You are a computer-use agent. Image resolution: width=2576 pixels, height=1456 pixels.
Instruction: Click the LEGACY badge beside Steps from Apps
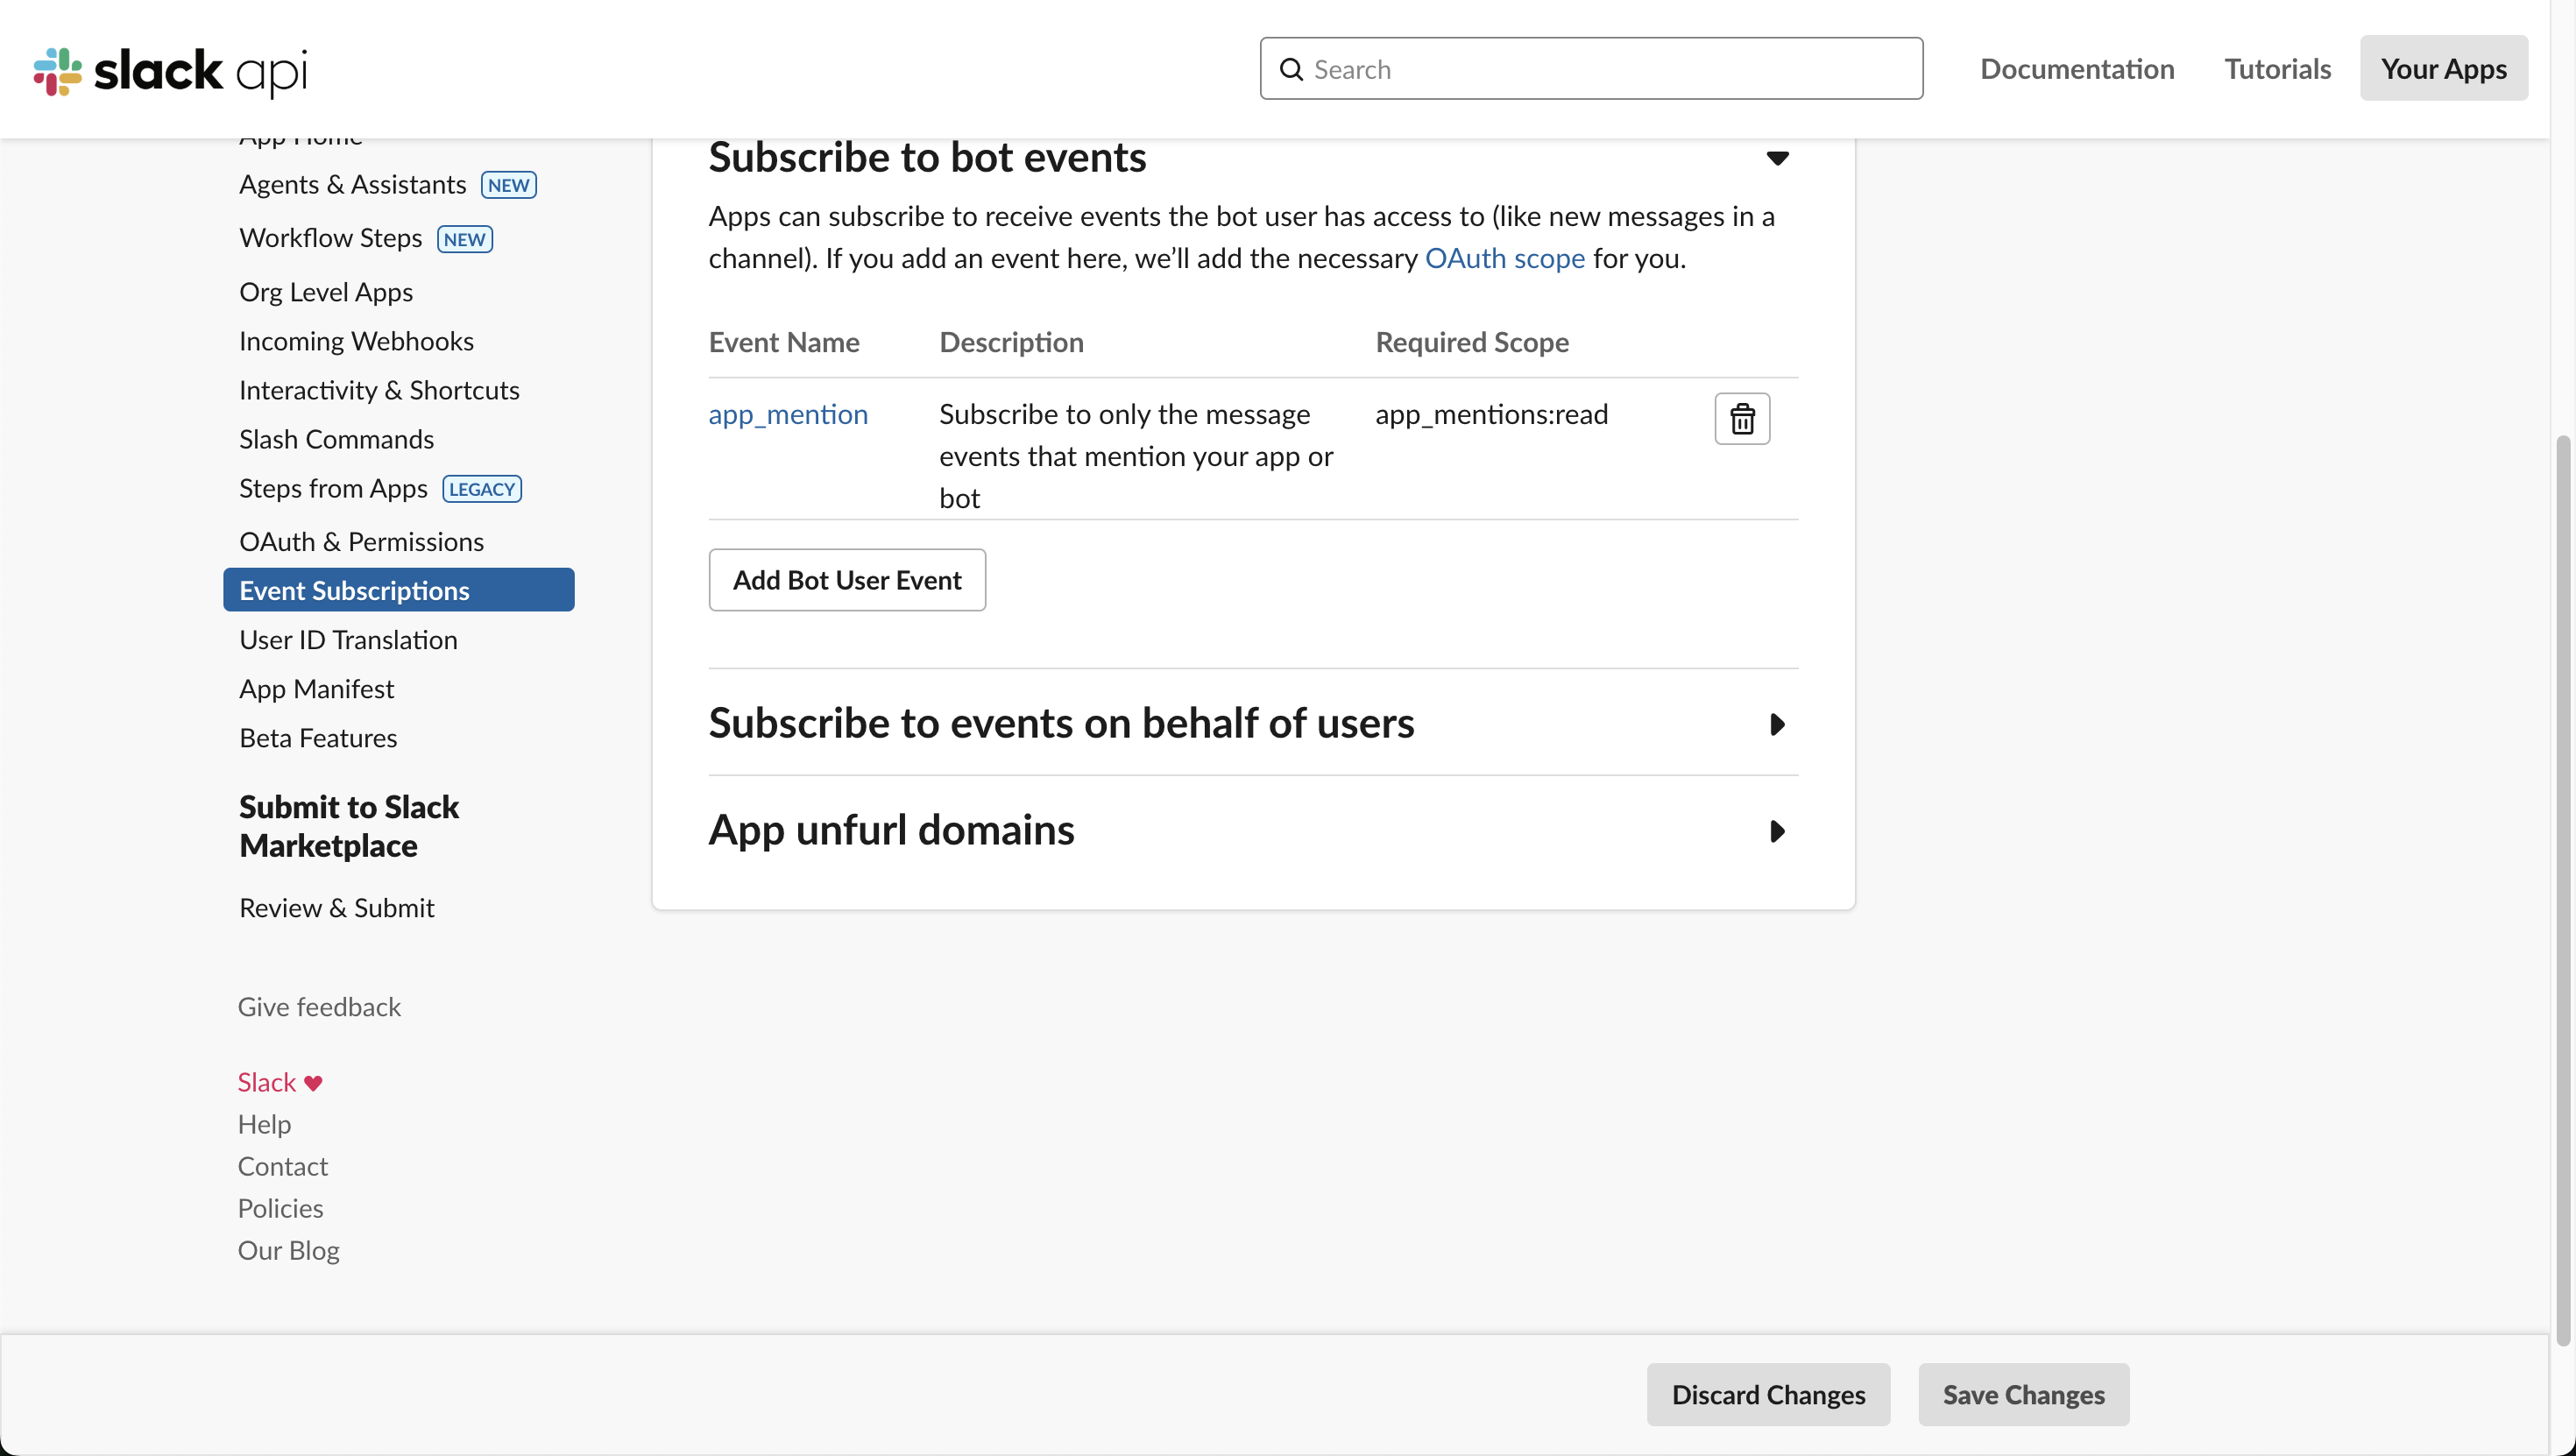click(x=482, y=489)
